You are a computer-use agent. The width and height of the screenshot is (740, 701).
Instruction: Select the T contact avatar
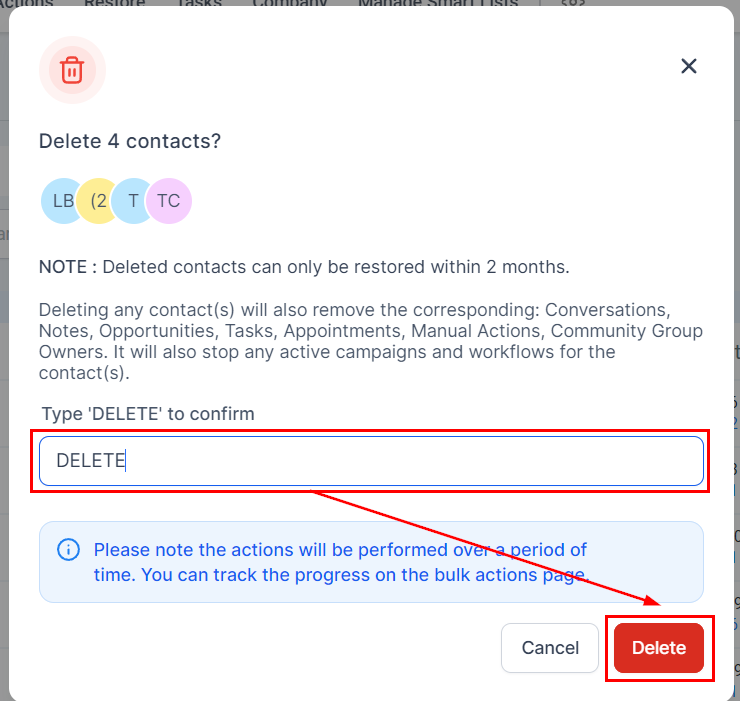(x=133, y=201)
